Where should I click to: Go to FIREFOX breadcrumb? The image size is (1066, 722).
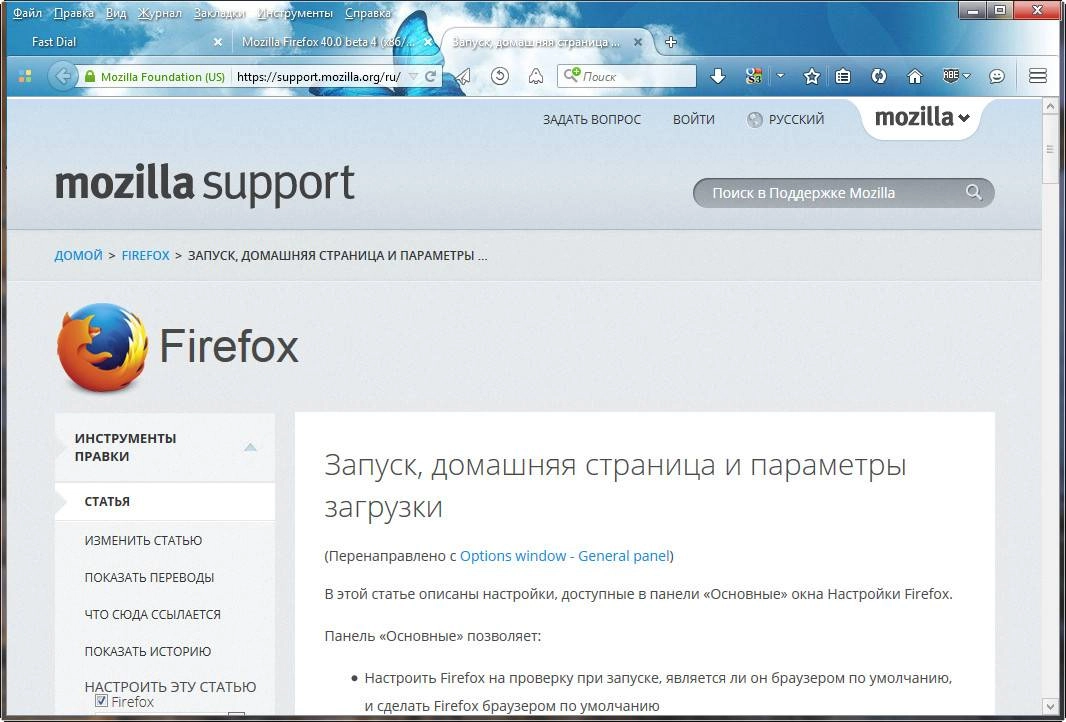click(x=145, y=256)
